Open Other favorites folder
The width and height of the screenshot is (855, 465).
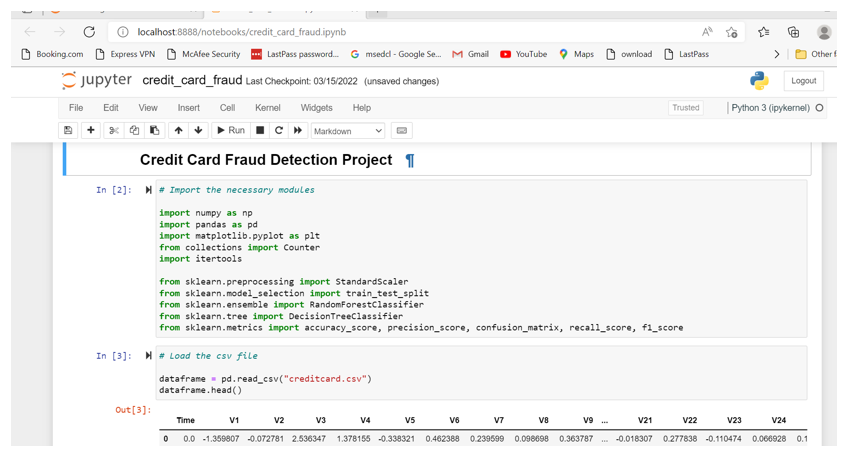click(815, 54)
